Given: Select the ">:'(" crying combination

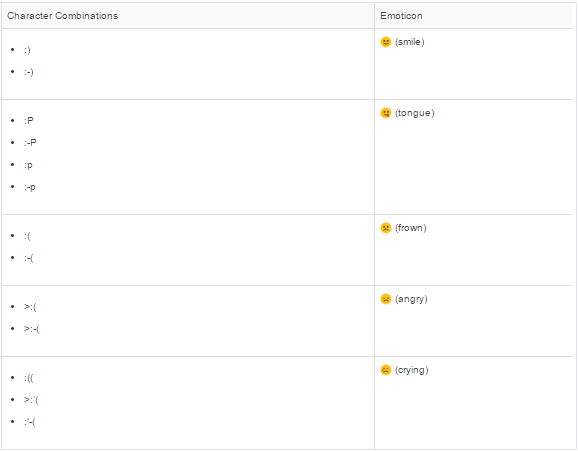Looking at the screenshot, I should click(x=31, y=400).
